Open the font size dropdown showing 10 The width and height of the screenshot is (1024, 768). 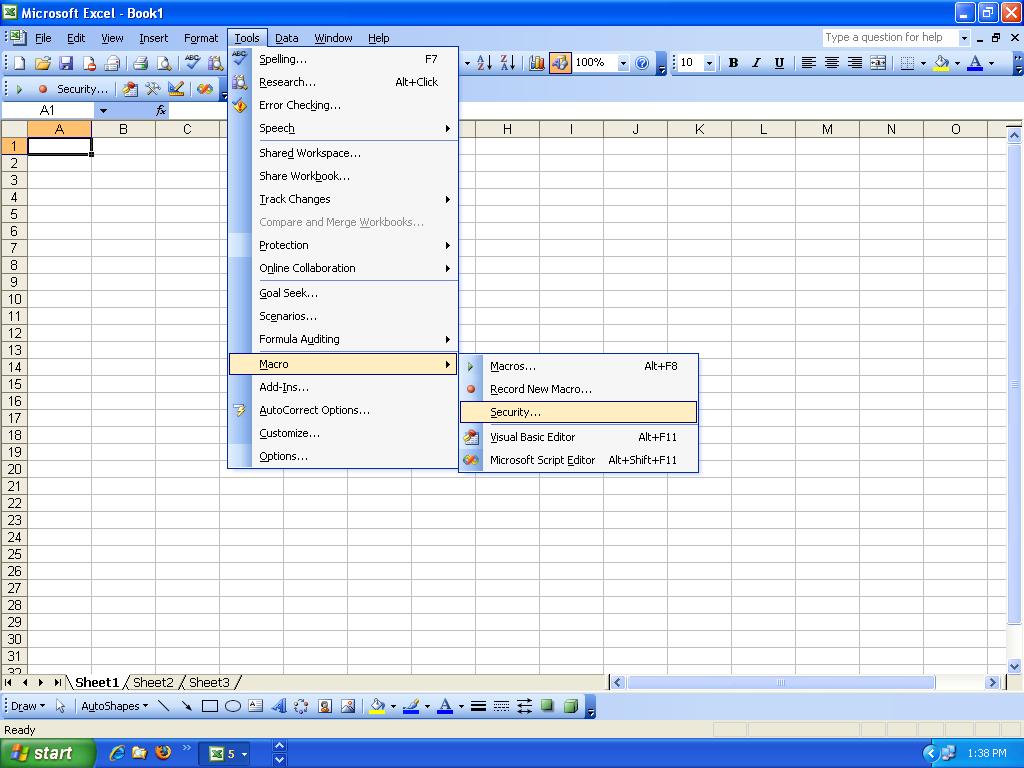tap(709, 63)
